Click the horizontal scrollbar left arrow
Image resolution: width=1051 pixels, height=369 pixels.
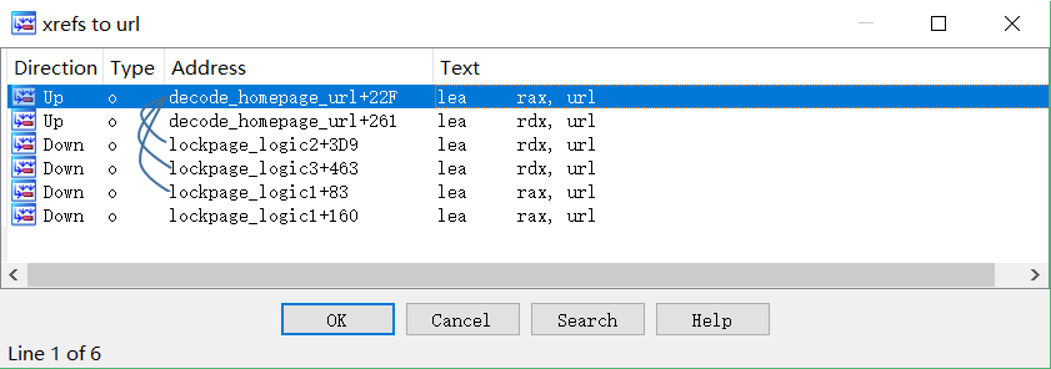(x=14, y=275)
